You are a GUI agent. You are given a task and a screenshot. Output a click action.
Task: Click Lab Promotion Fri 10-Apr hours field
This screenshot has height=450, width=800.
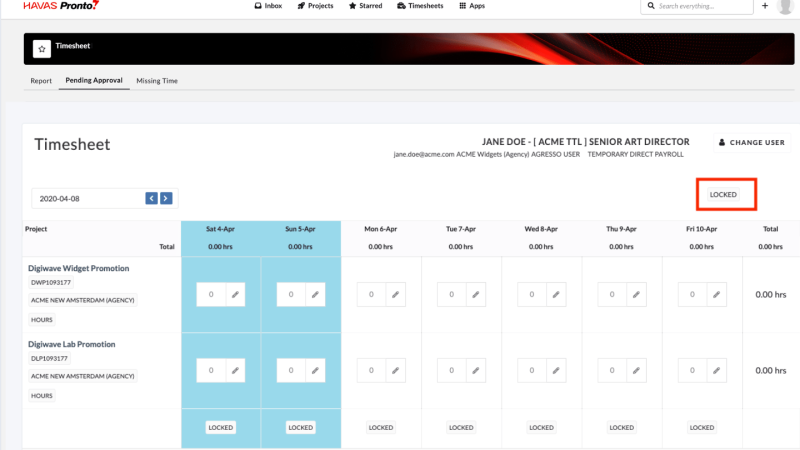tap(692, 370)
